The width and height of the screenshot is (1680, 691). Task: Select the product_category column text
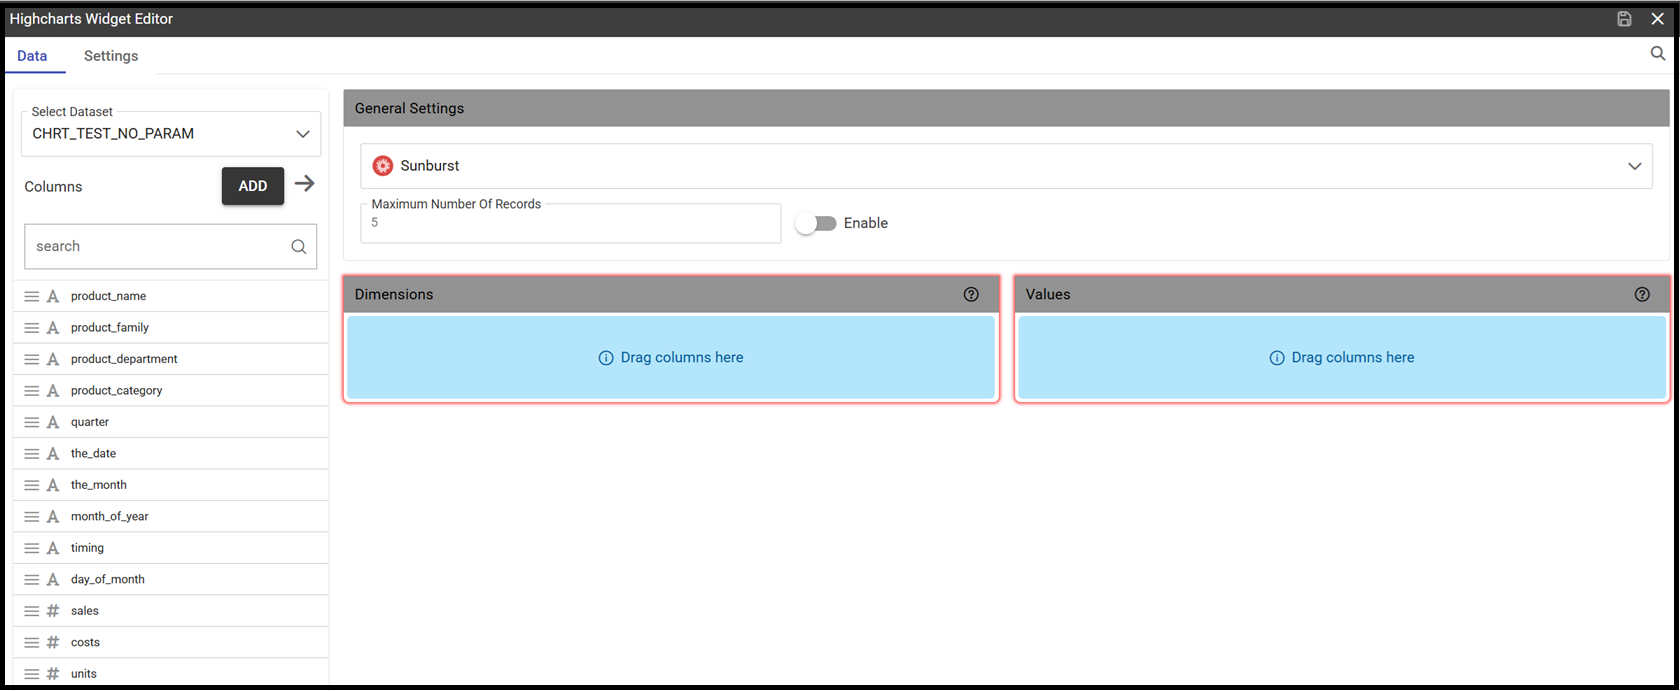click(116, 391)
